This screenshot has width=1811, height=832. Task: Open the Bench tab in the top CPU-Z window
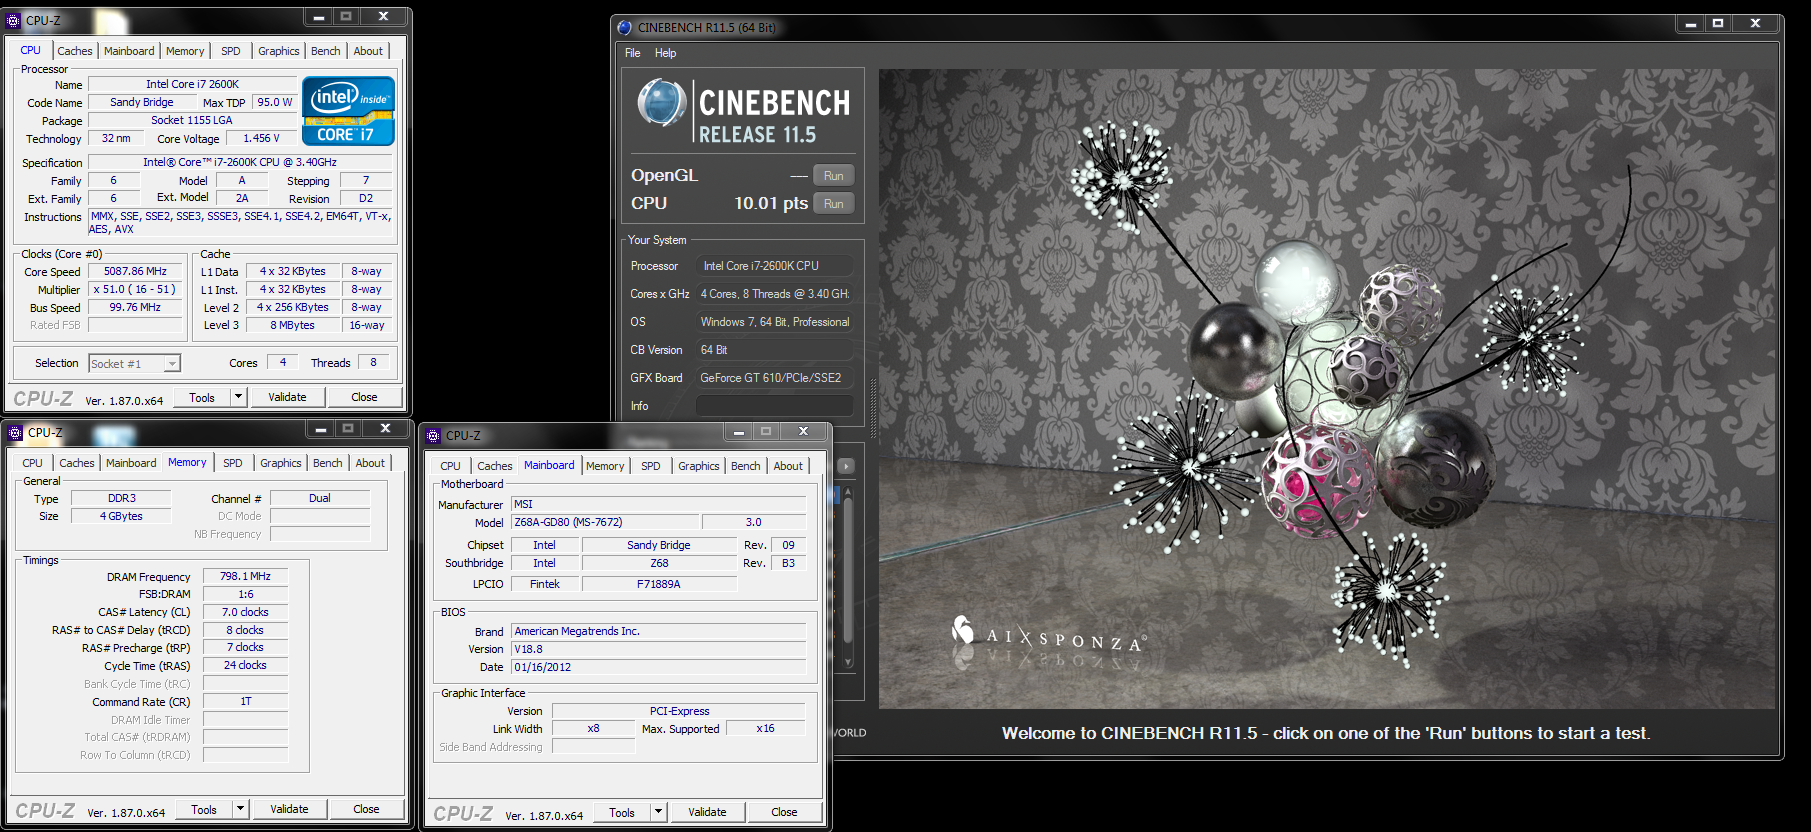tap(326, 51)
